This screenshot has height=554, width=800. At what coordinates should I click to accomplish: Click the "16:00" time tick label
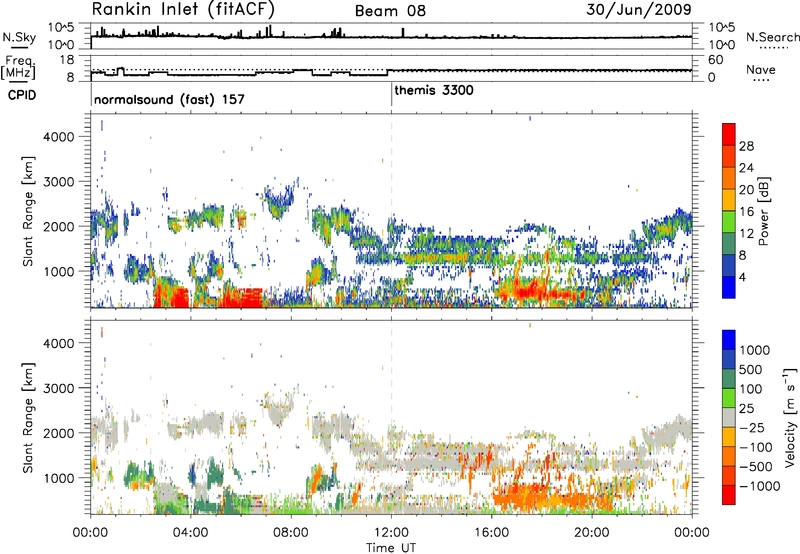pyautogui.click(x=491, y=533)
